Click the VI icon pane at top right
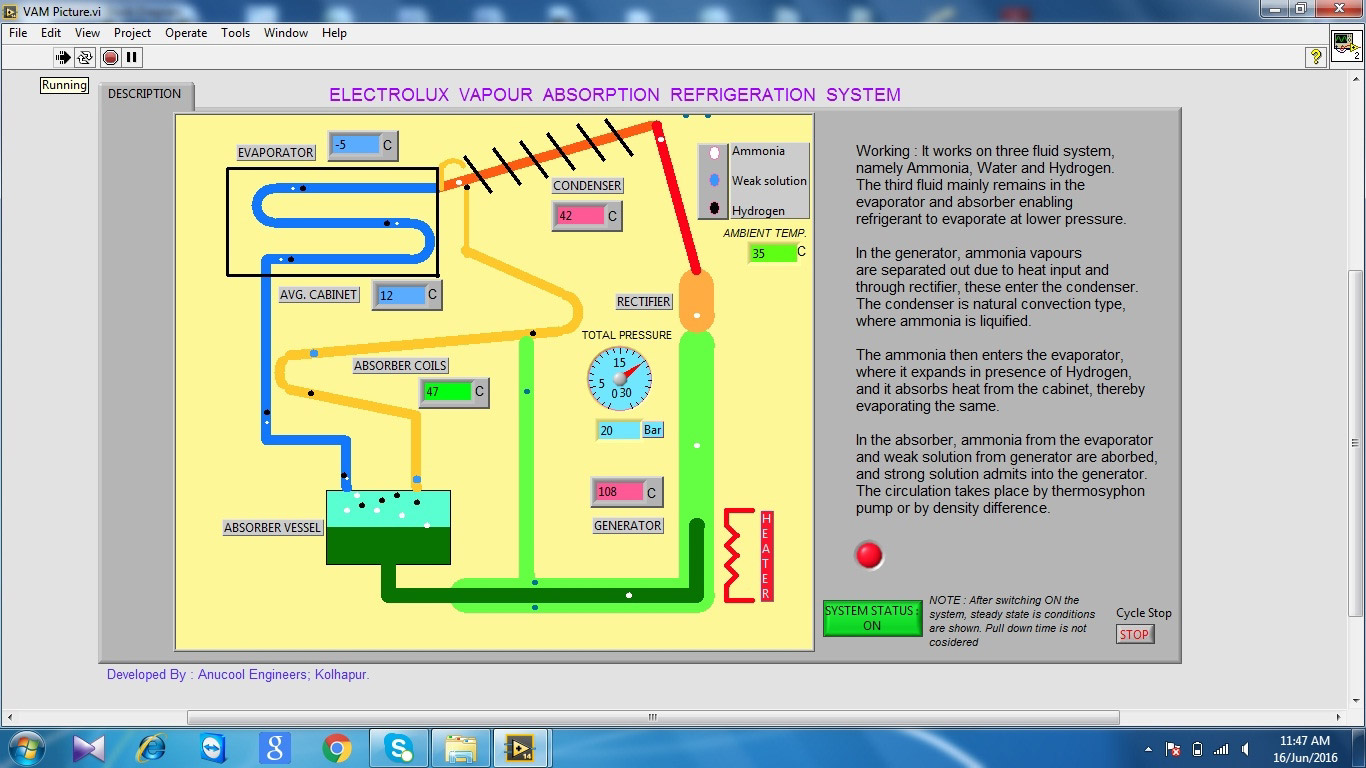 point(1346,44)
